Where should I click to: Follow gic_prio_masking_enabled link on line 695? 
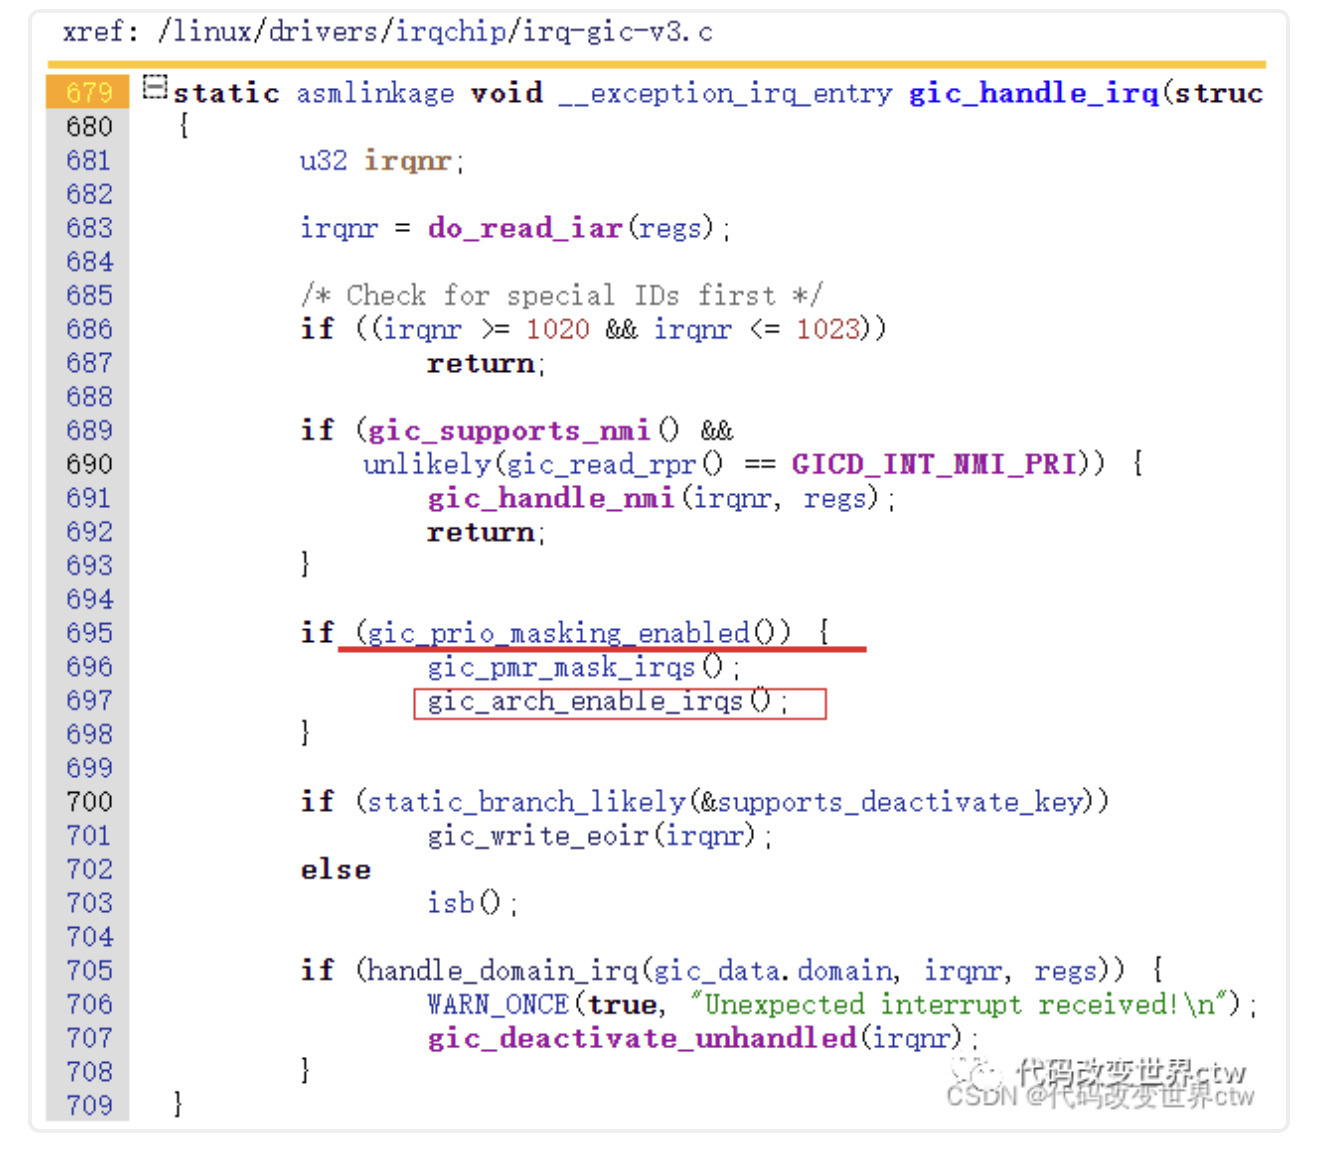(558, 633)
